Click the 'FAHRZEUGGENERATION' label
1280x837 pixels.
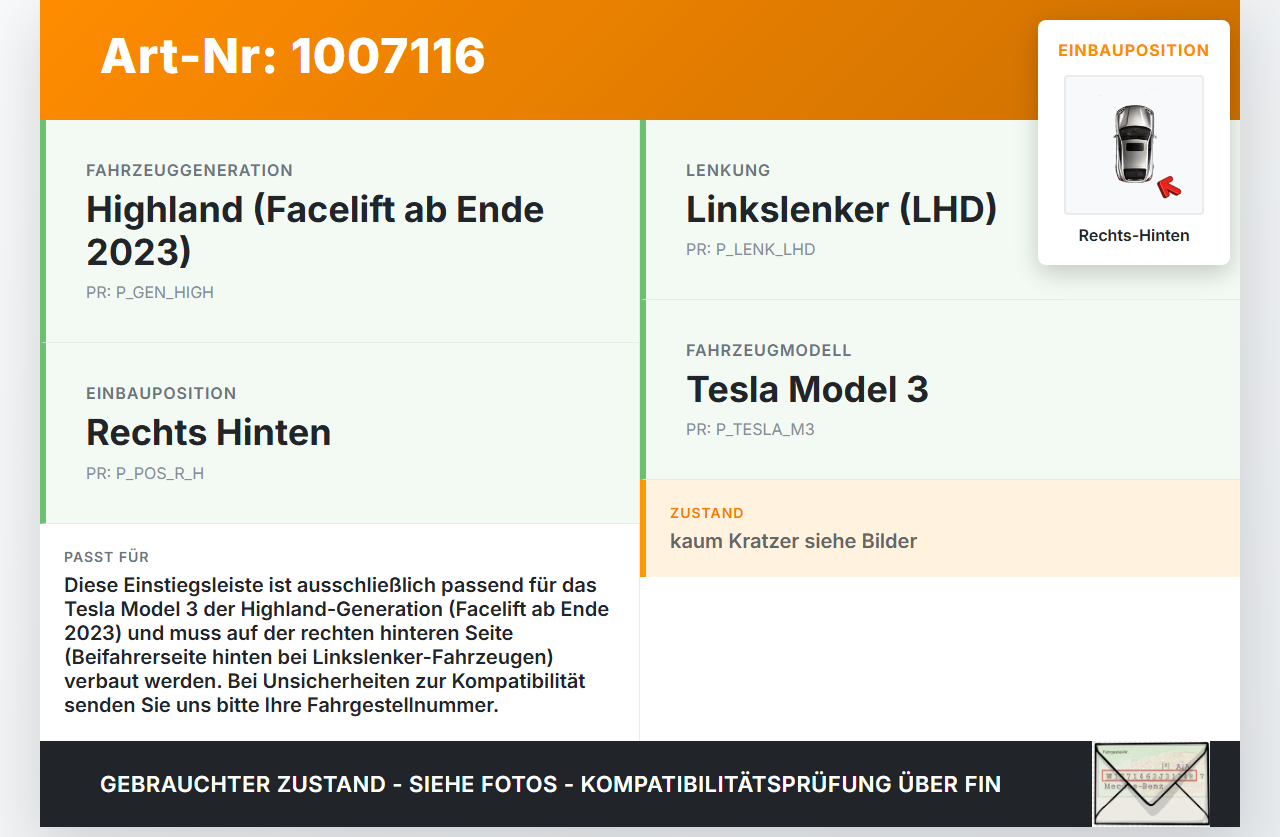pyautogui.click(x=189, y=171)
